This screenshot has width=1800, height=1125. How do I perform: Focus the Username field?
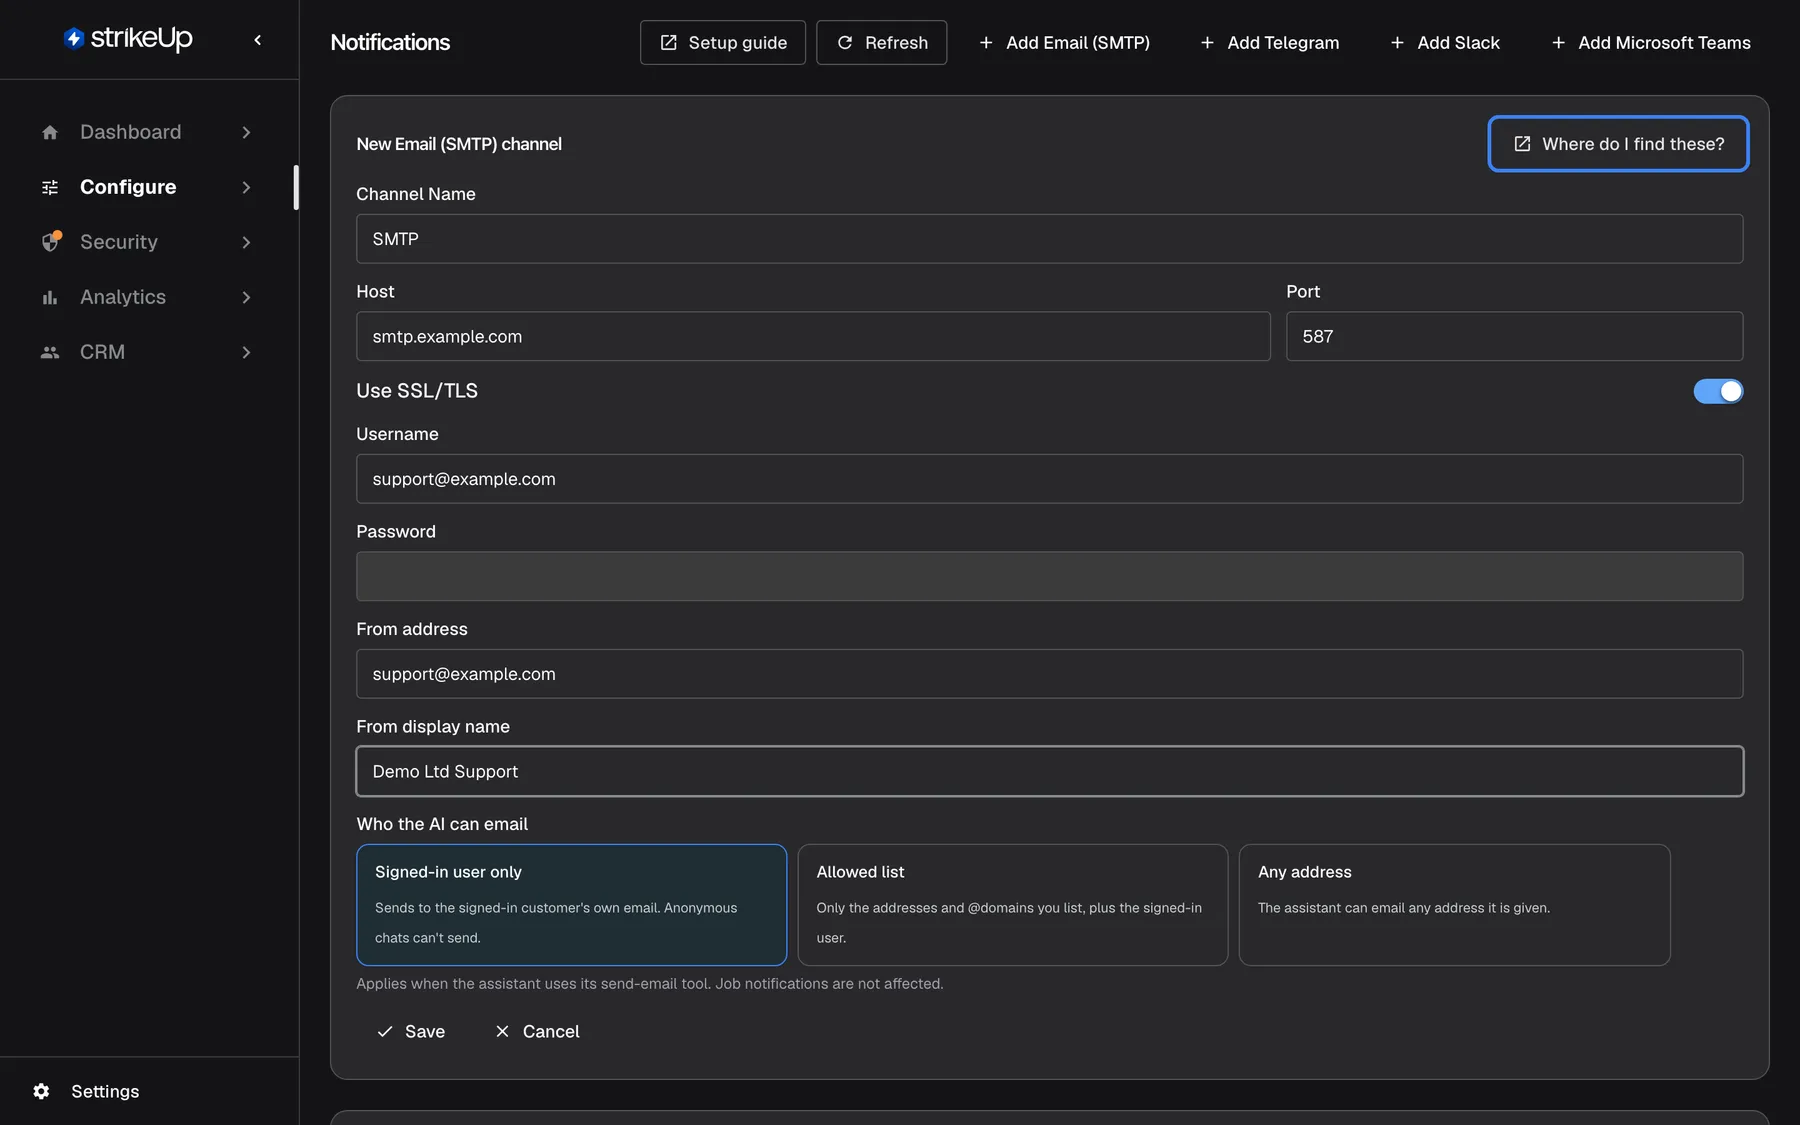tap(1049, 479)
